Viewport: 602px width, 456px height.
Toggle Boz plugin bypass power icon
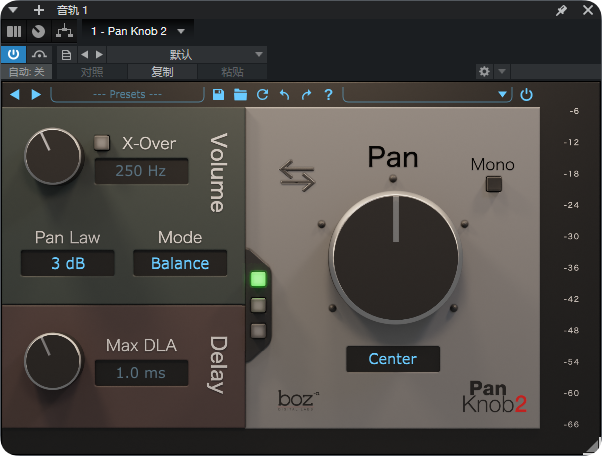tap(526, 94)
